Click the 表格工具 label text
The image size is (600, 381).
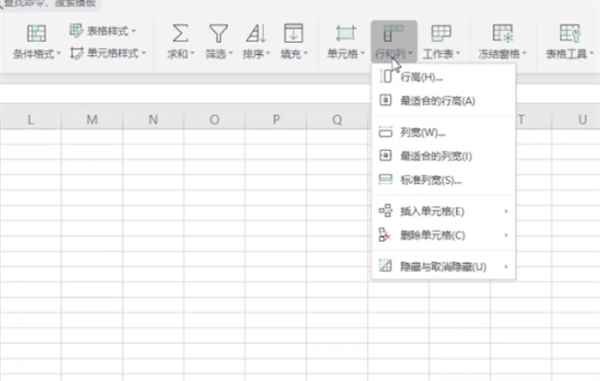pos(566,54)
